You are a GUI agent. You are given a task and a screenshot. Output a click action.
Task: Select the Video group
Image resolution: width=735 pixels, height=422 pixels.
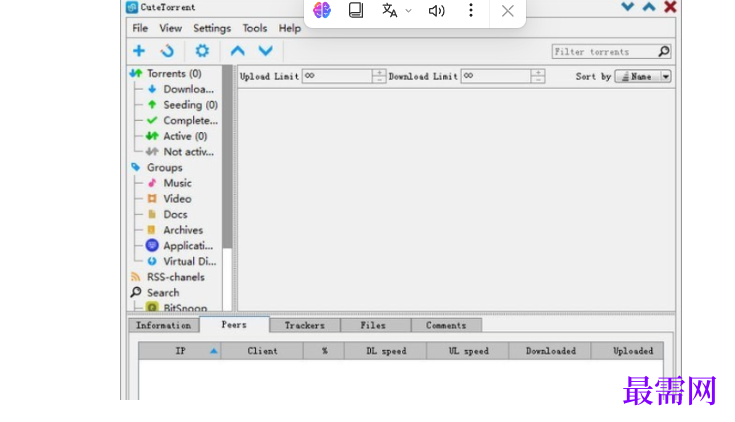[177, 199]
